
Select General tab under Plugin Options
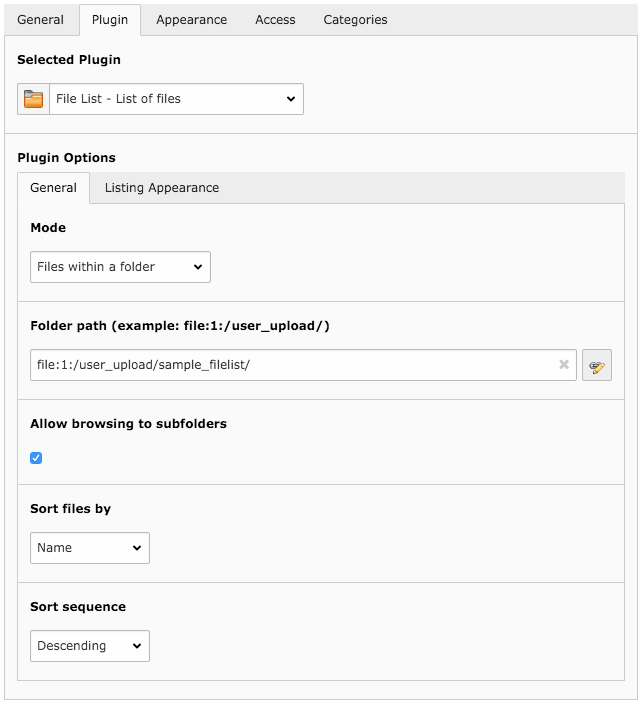coord(54,188)
